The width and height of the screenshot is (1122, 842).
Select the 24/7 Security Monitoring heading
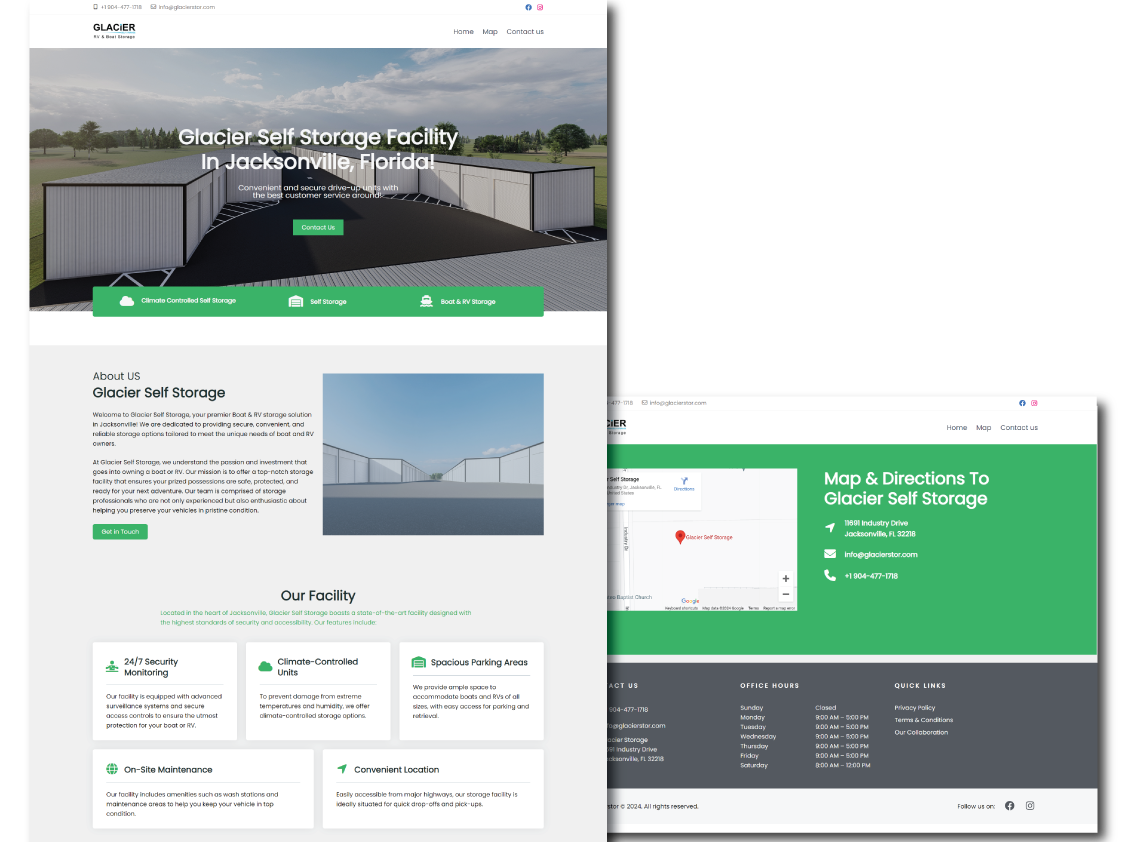pyautogui.click(x=151, y=667)
